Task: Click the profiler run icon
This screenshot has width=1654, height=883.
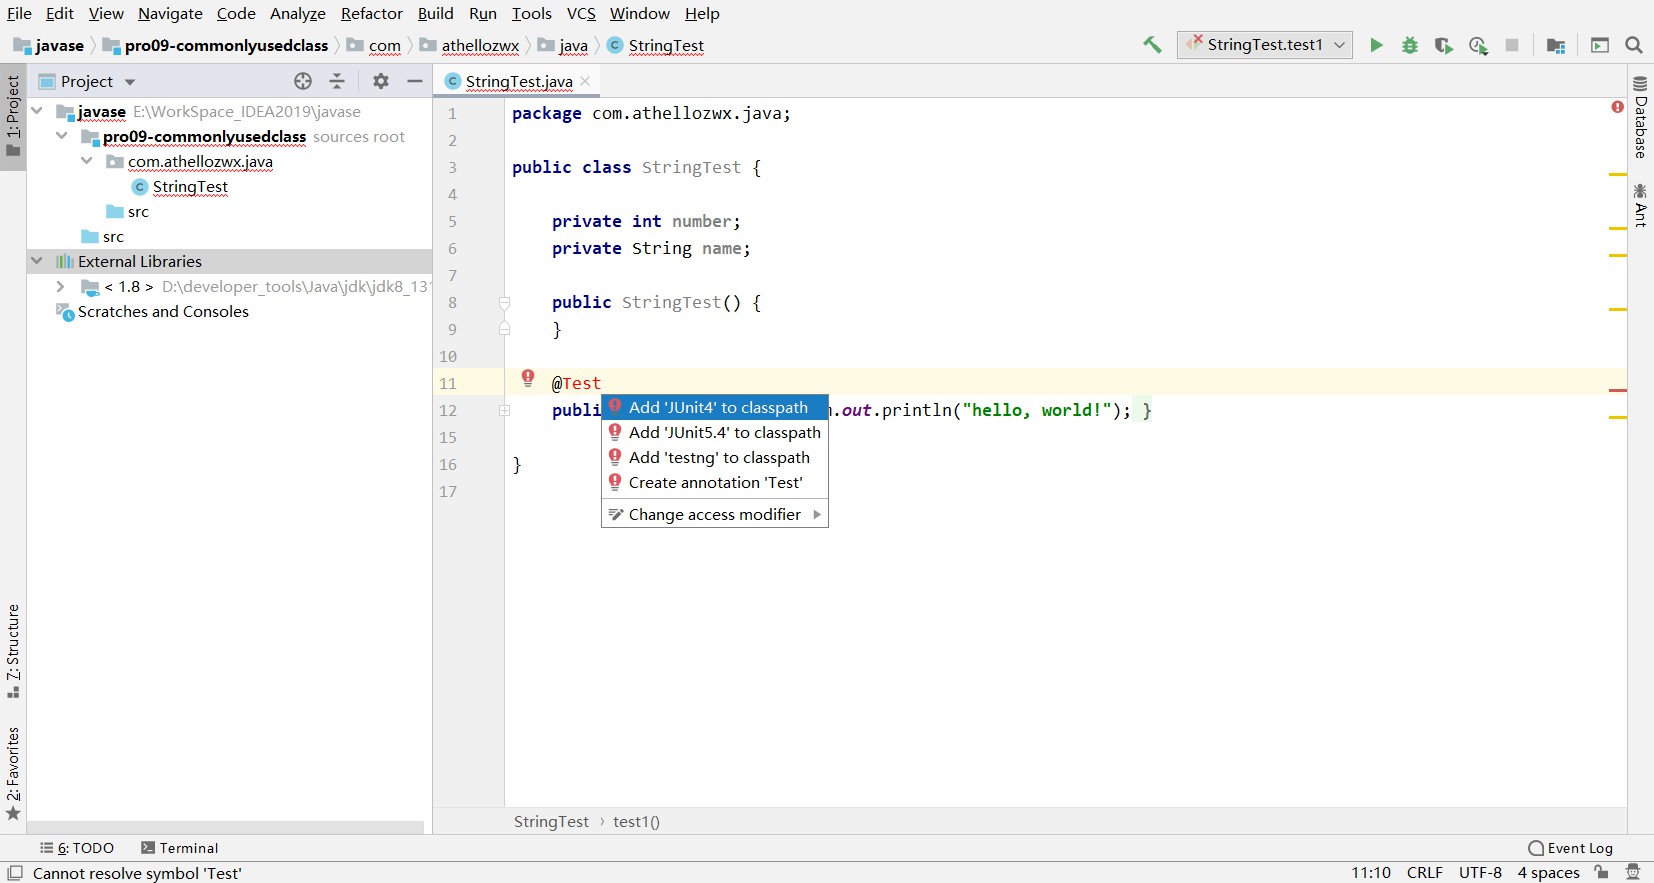Action: pos(1478,45)
